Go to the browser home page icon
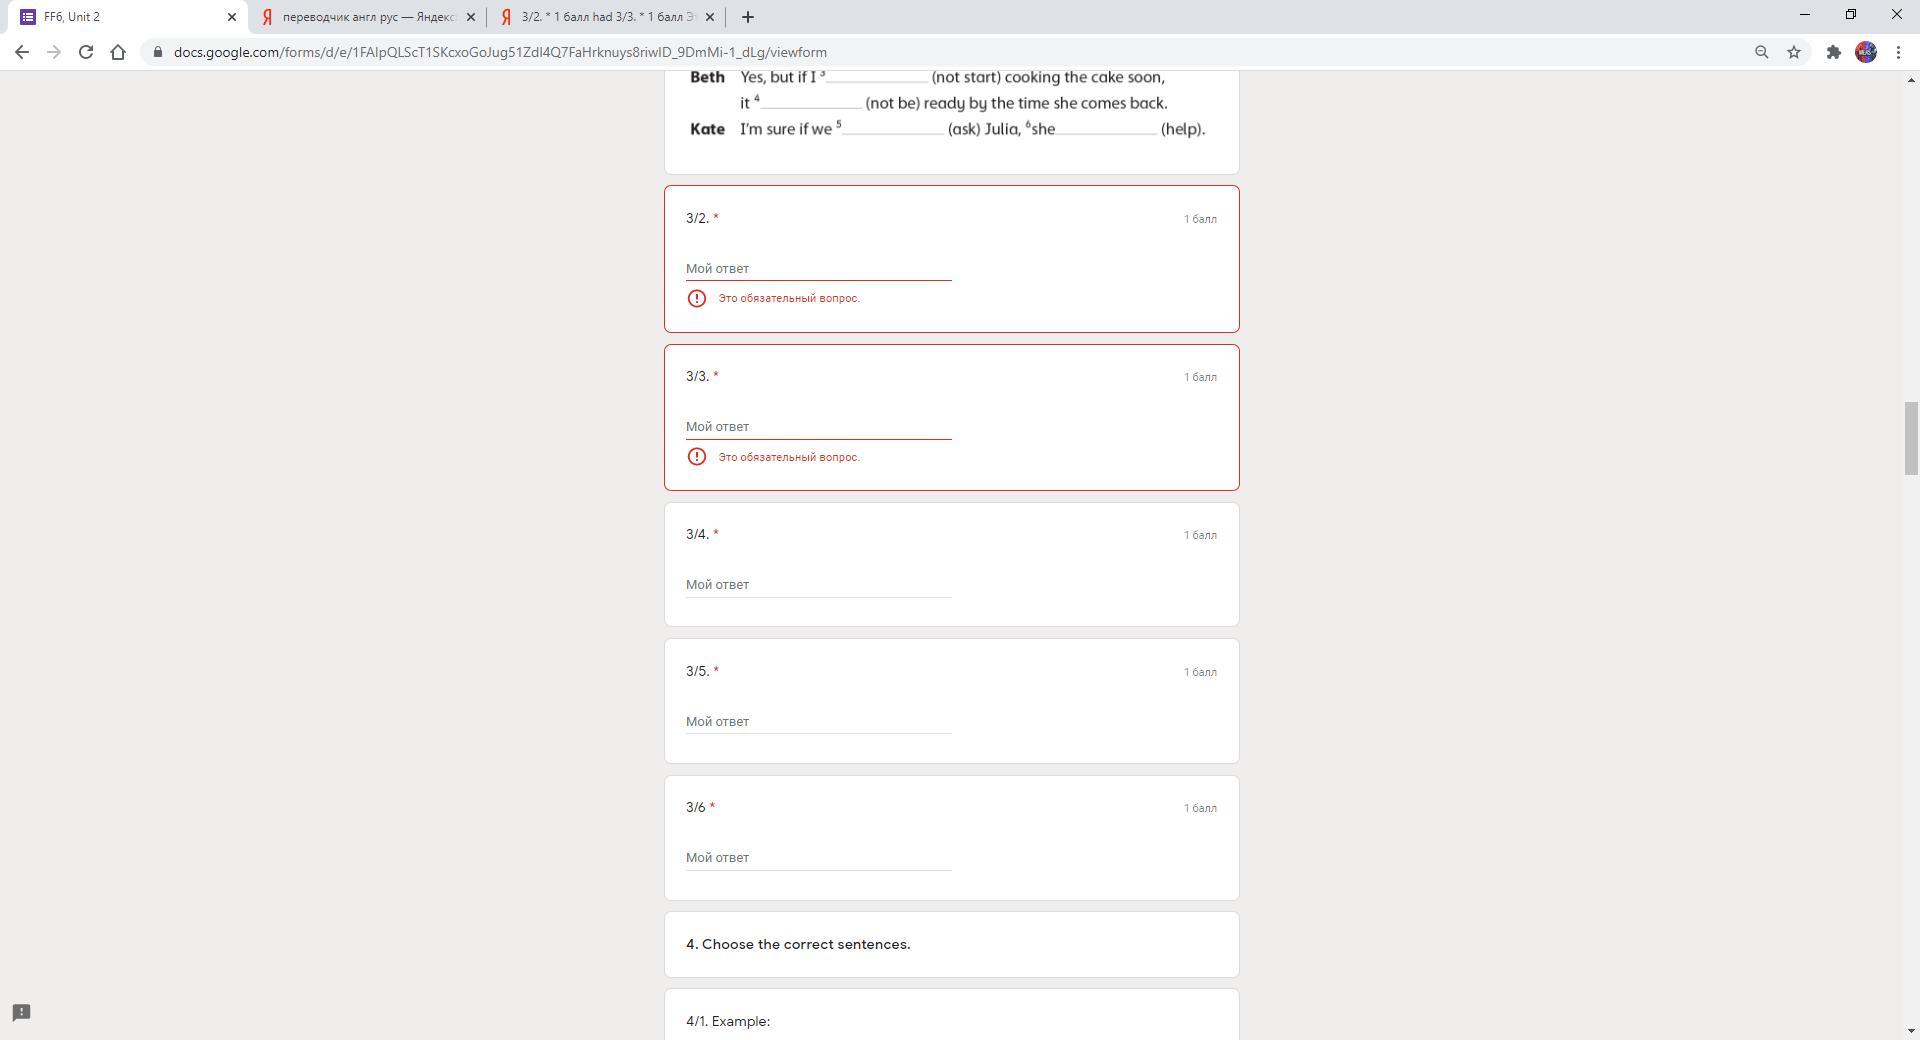This screenshot has width=1920, height=1040. pyautogui.click(x=118, y=52)
